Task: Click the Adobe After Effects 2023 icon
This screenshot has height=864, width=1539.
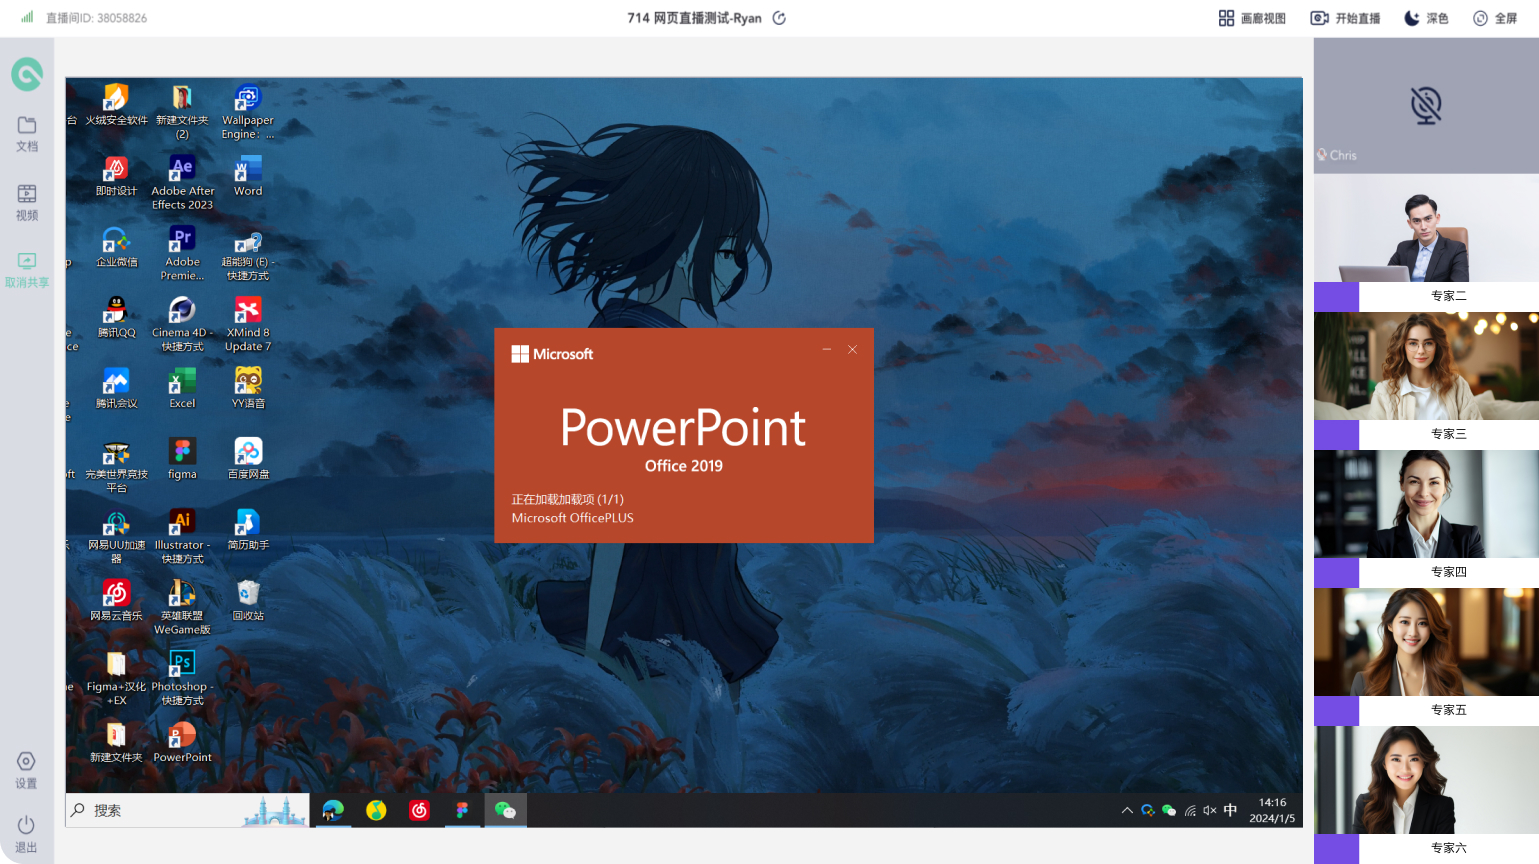Action: 182,182
